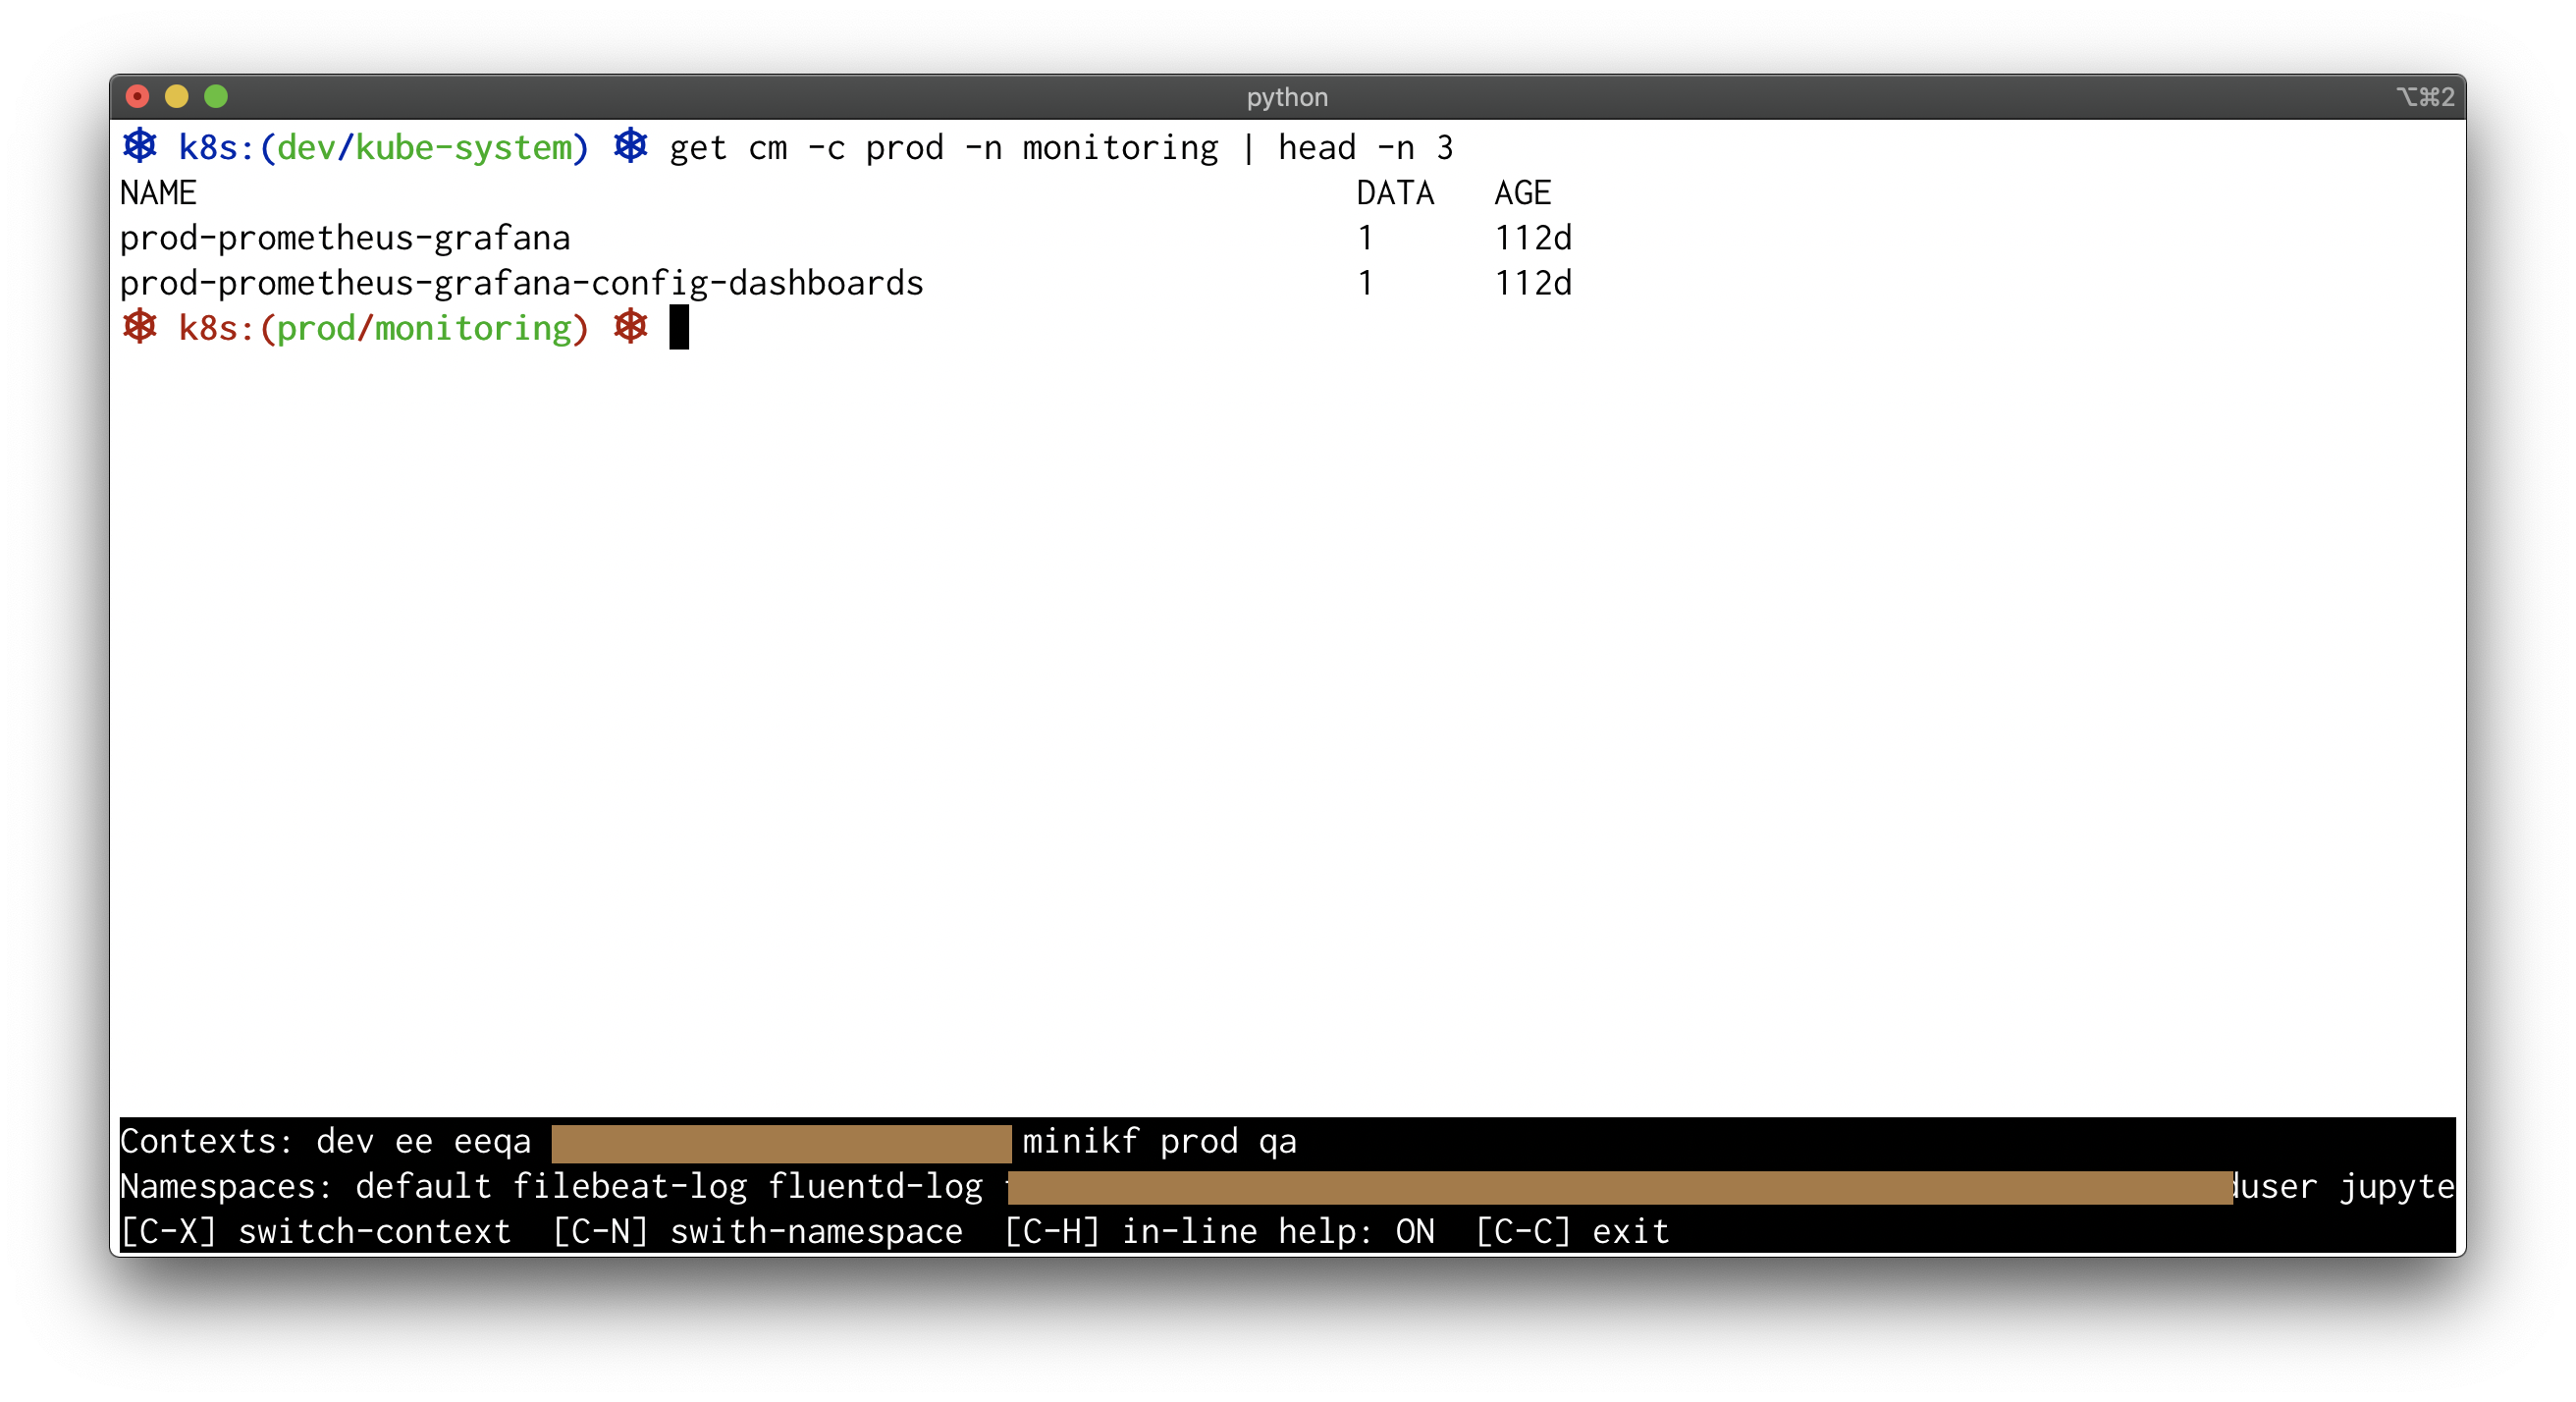
Task: Select the 'prod-prometheus-grafana' row name
Action: pyautogui.click(x=345, y=238)
